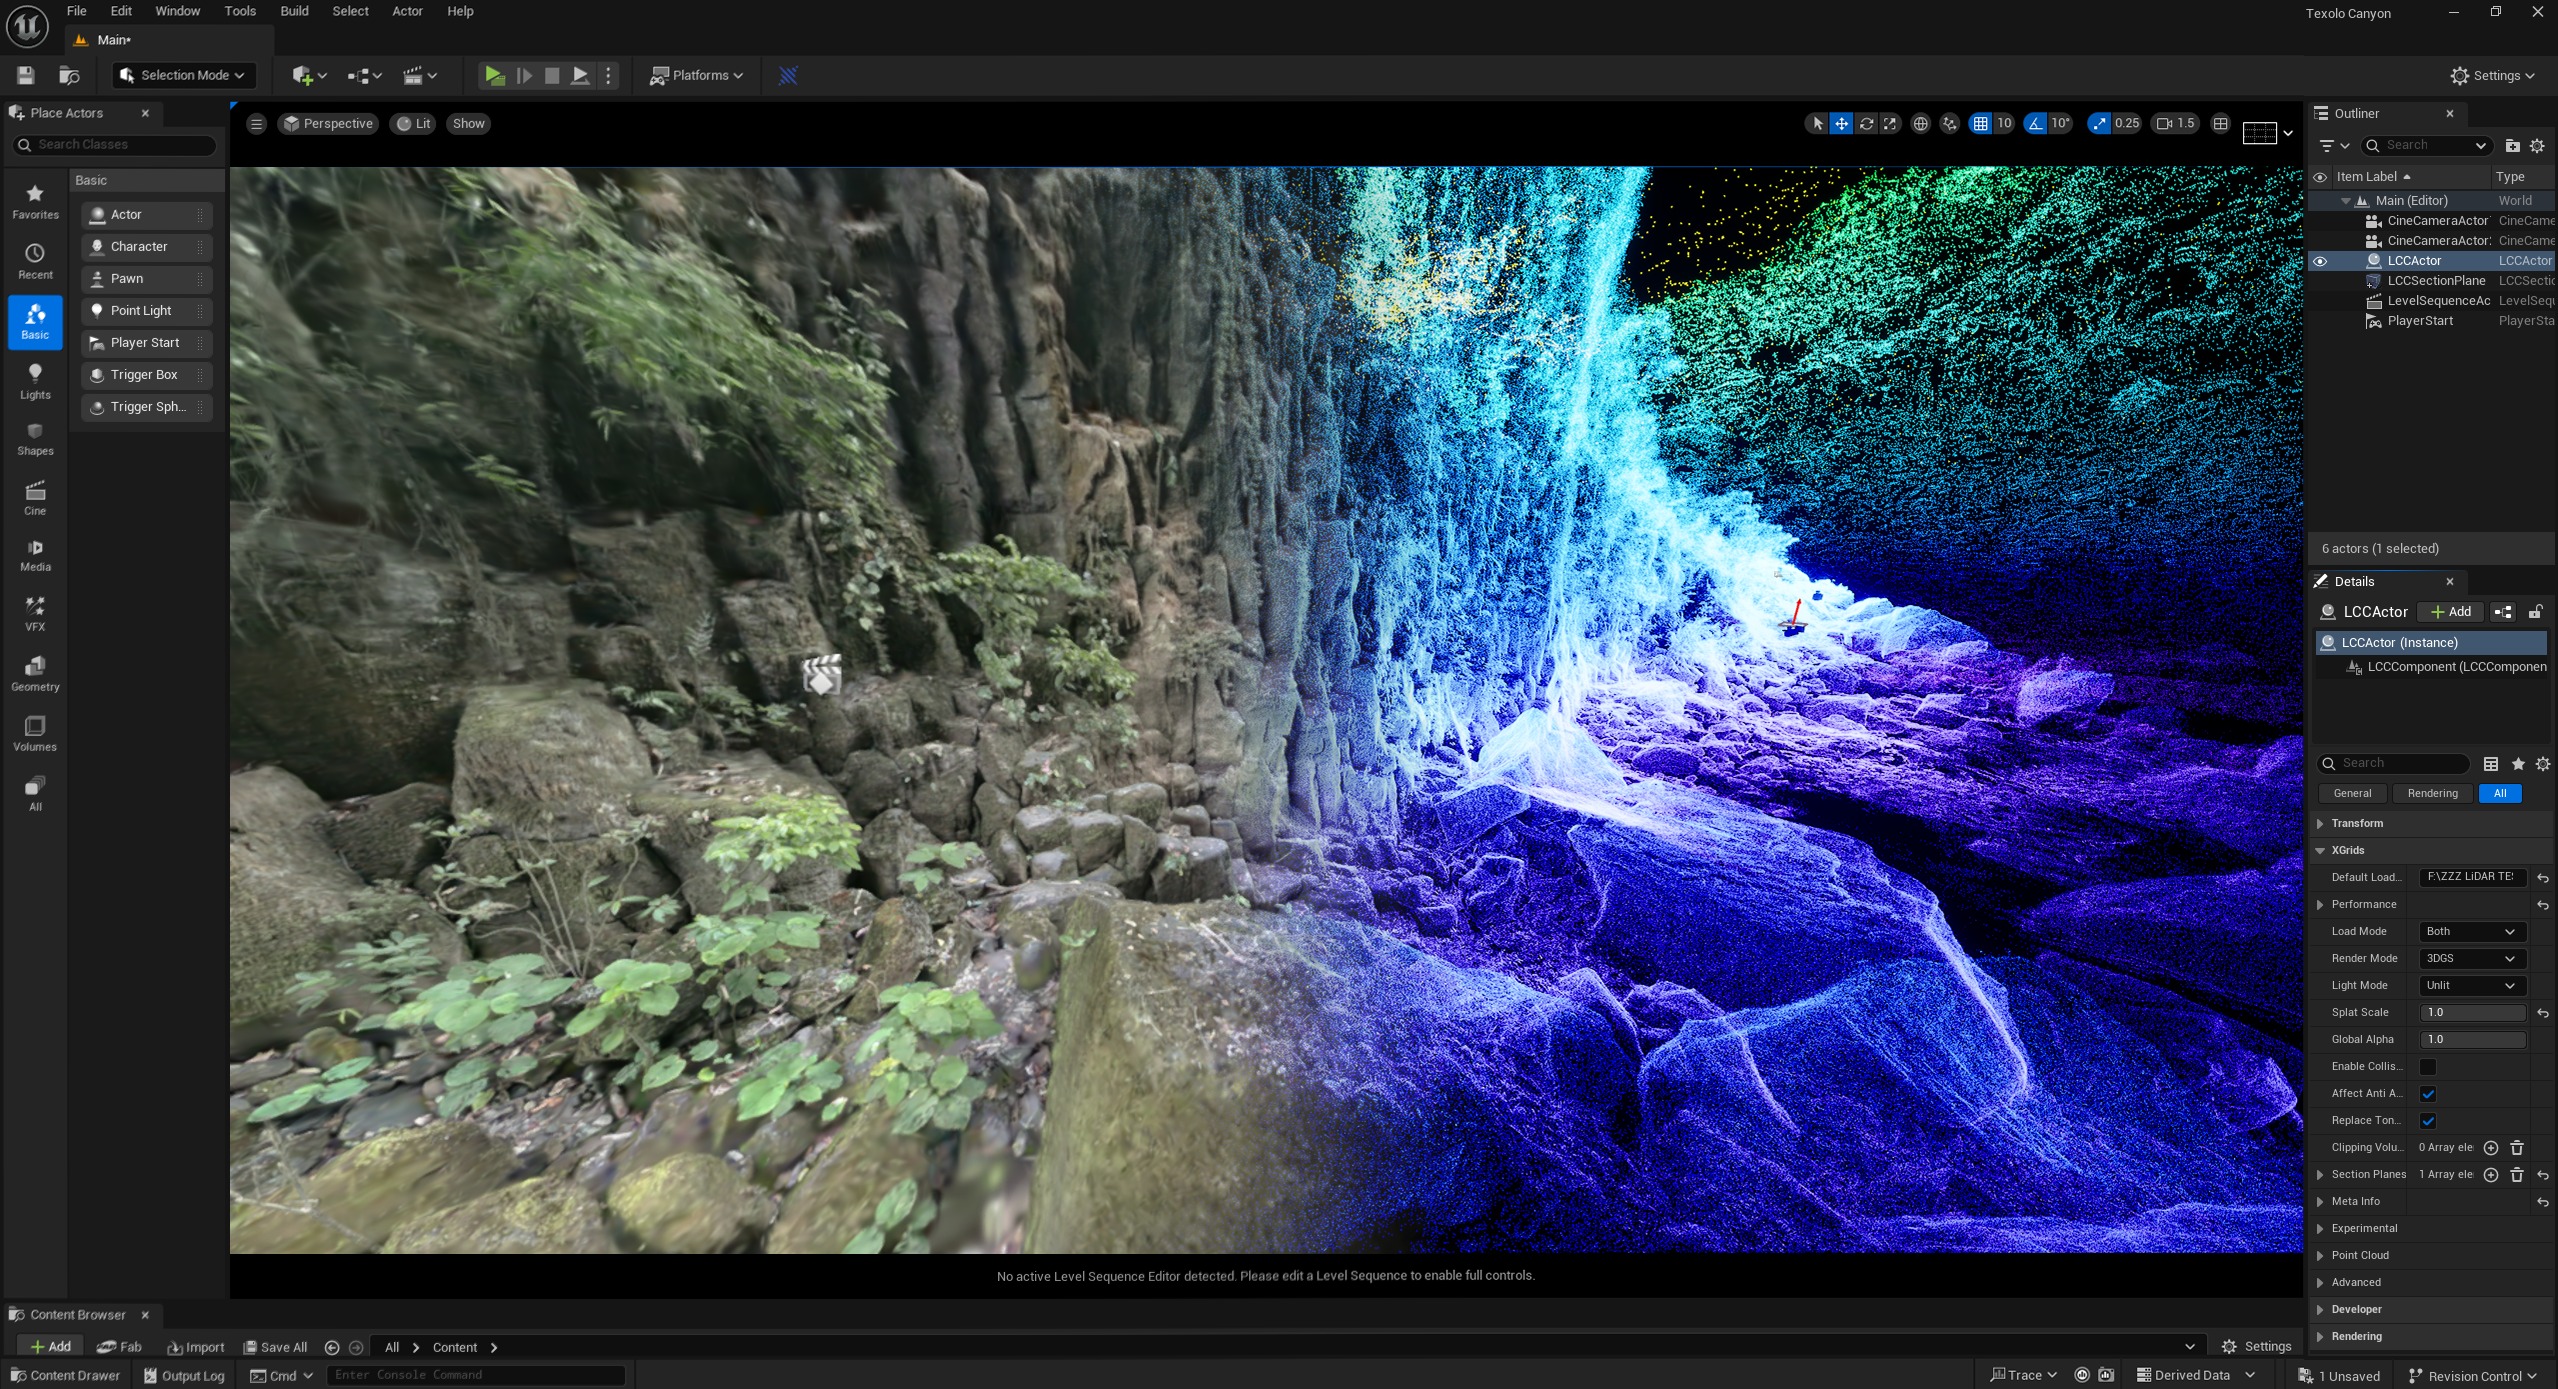This screenshot has width=2558, height=1389.
Task: Open the Render Mode 3DGS dropdown
Action: coord(2470,958)
